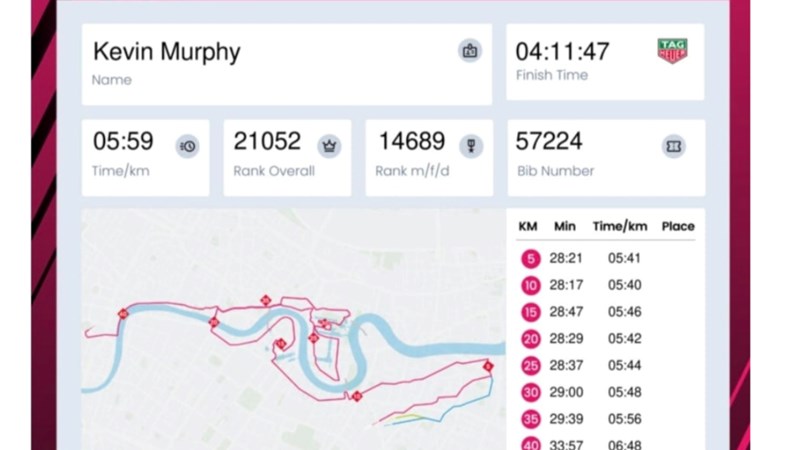
Task: Click the crown icon for Rank Overall
Action: tap(330, 146)
